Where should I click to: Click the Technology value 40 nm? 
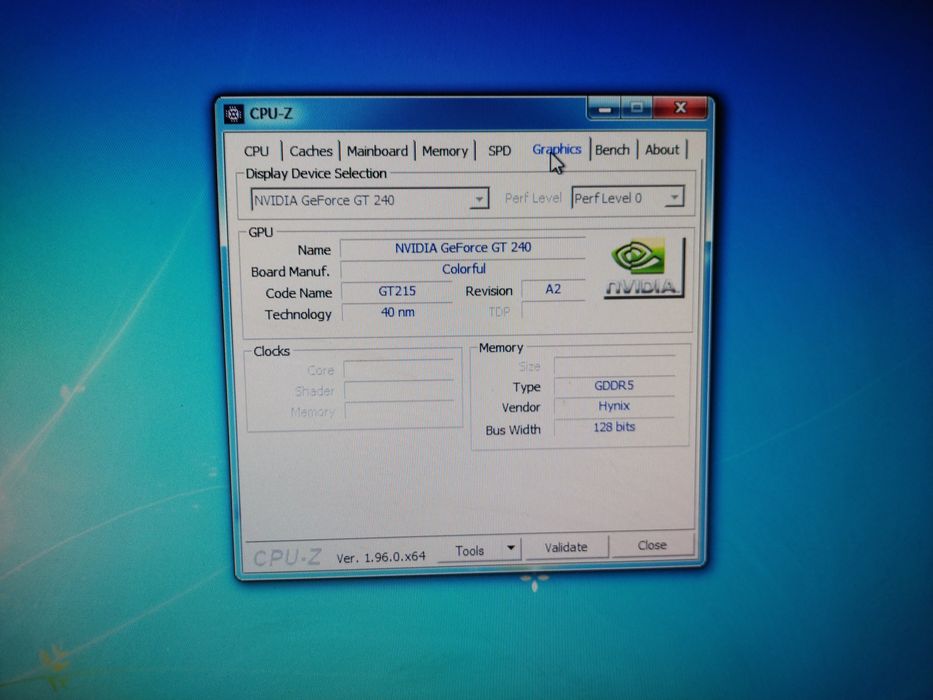pos(397,312)
